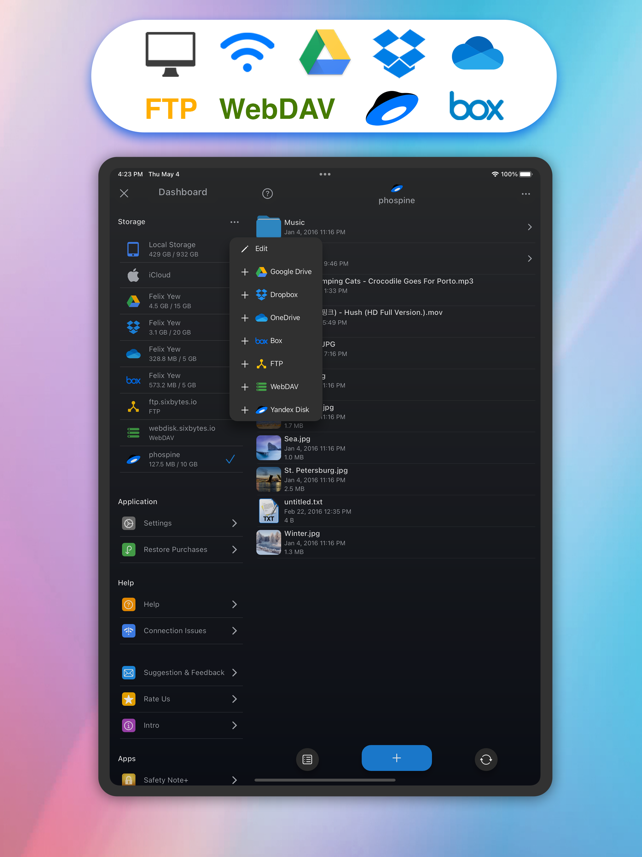Add Box from popup menu
Viewport: 642px width, 857px height.
[276, 341]
